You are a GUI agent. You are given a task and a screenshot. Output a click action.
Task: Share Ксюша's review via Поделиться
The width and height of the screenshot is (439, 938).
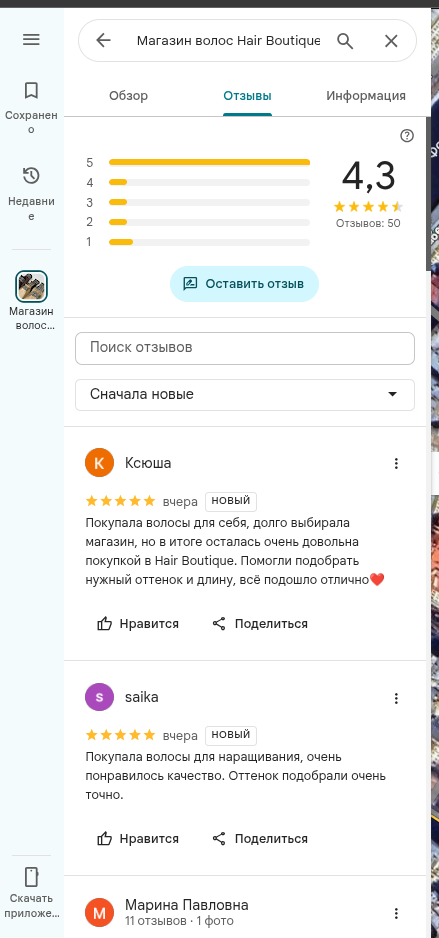[260, 624]
